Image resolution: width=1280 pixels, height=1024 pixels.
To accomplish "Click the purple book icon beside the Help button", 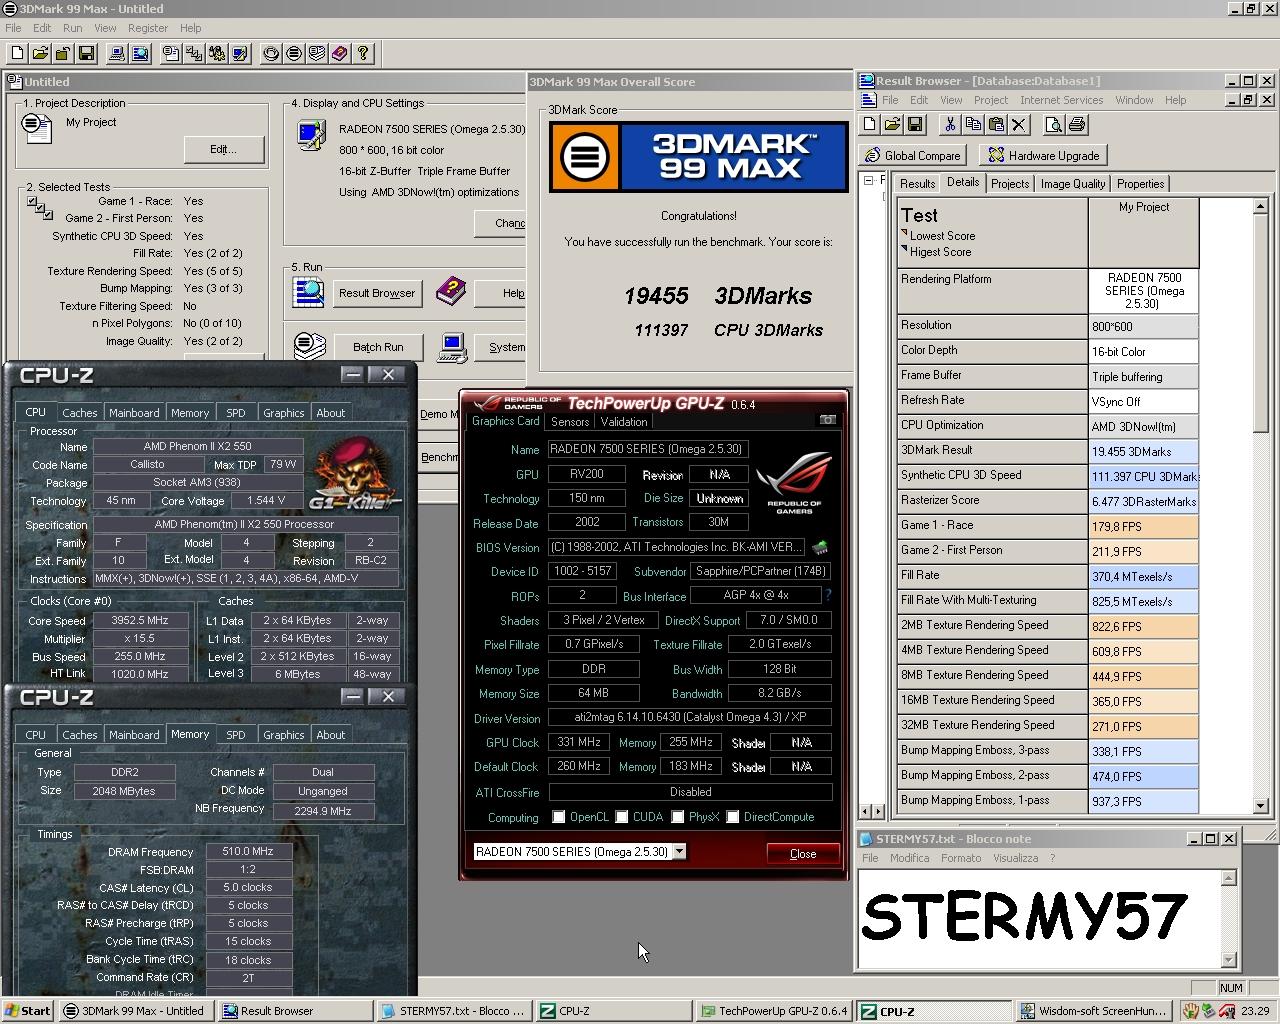I will point(451,291).
